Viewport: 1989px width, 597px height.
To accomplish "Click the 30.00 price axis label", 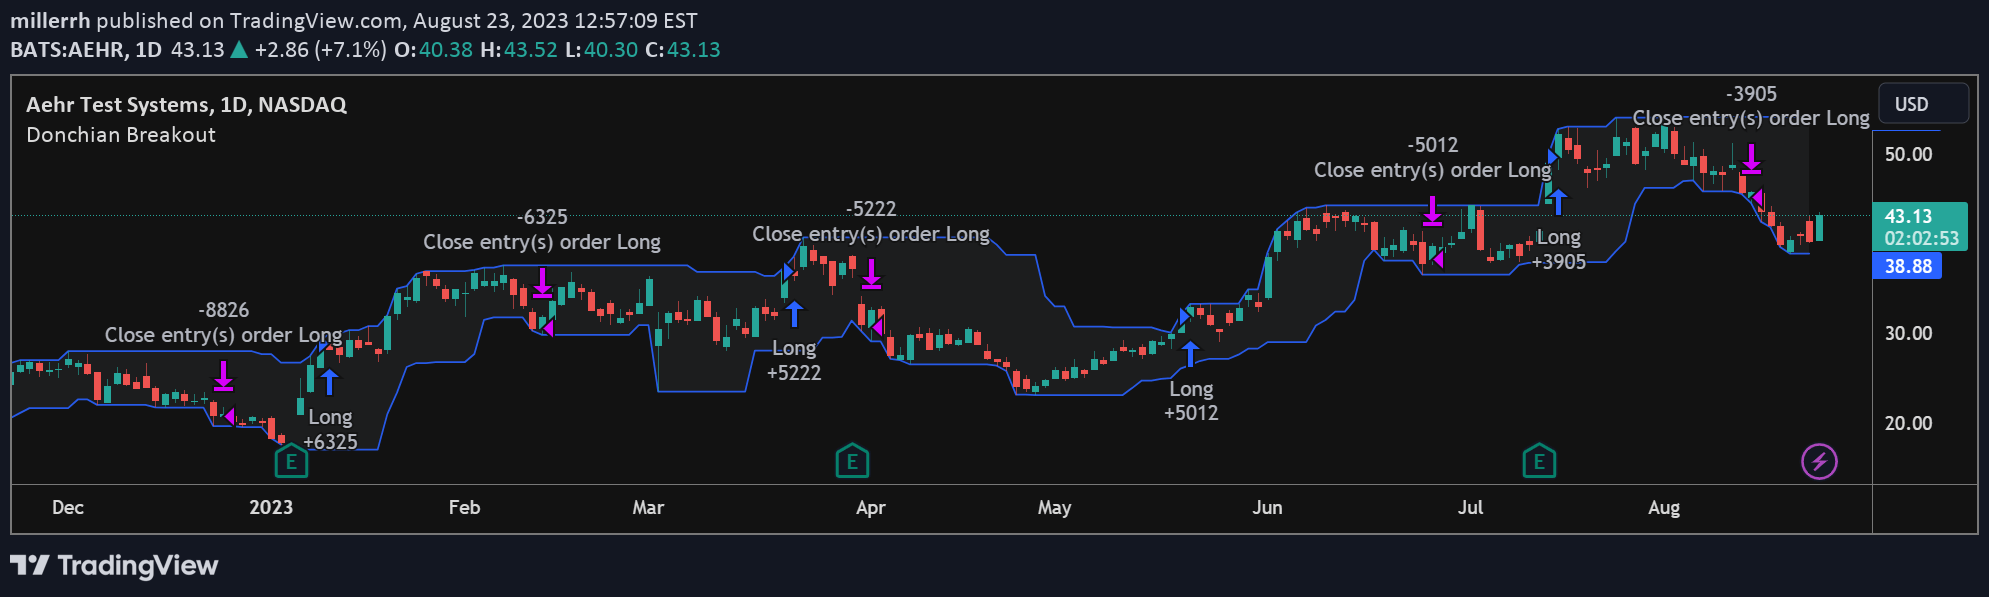I will (1908, 333).
